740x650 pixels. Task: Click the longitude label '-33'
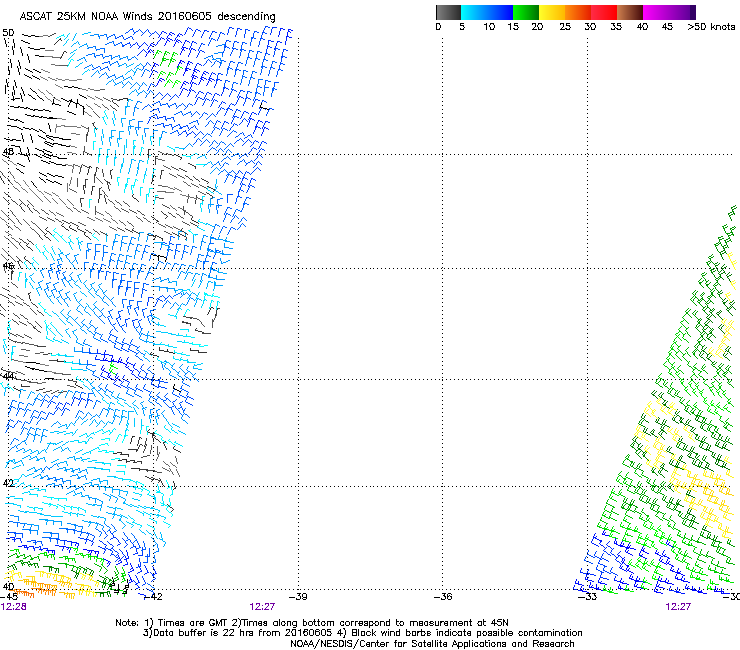[x=588, y=597]
